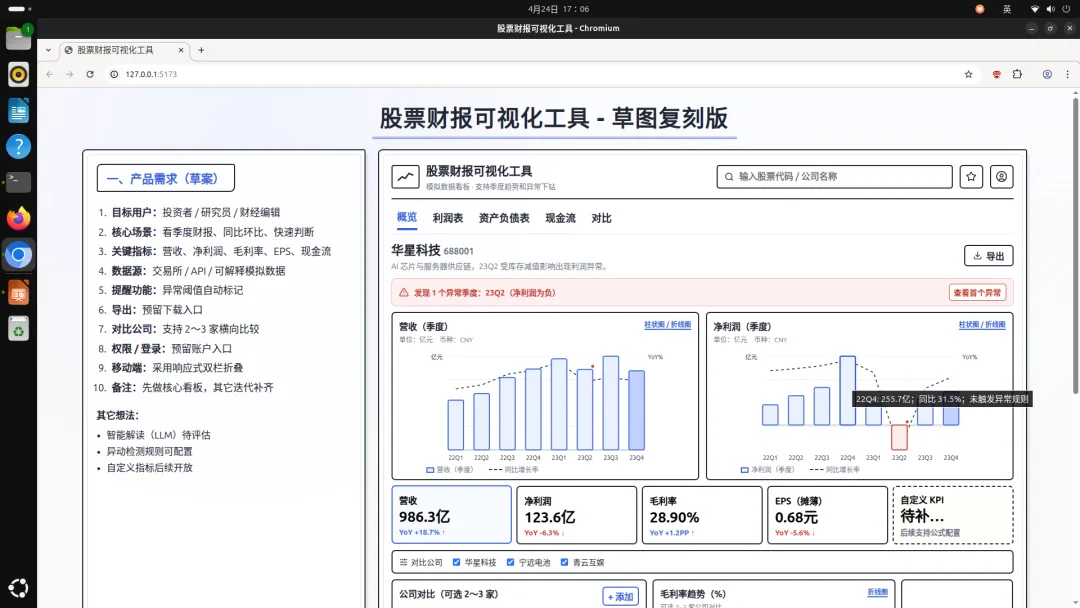Click 查看首个异常 button
Viewport: 1080px width, 608px height.
coord(977,293)
